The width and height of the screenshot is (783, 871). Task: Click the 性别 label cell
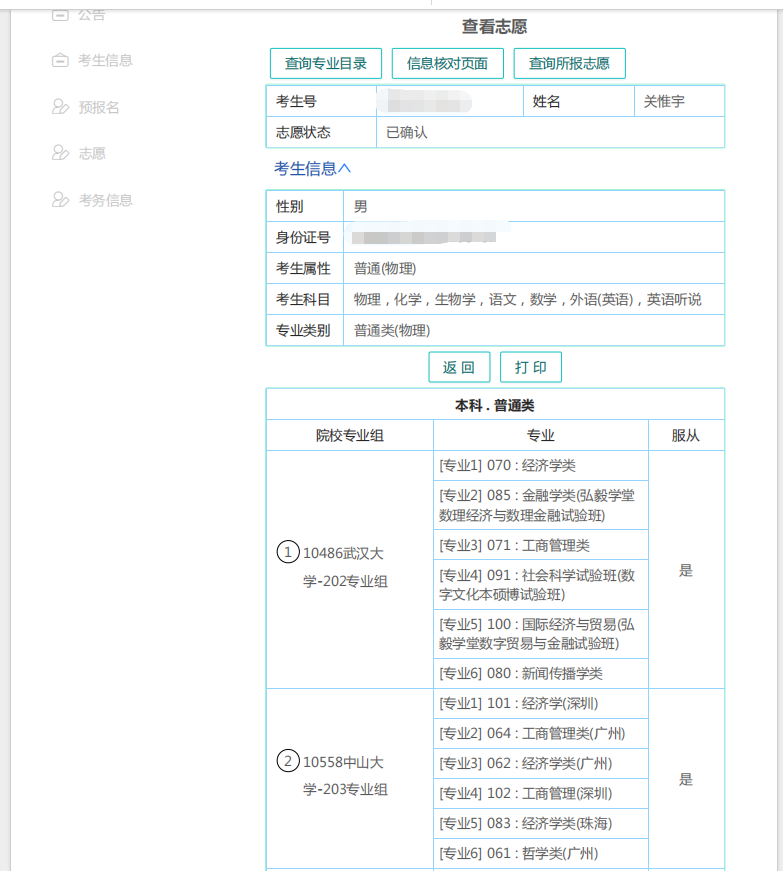tap(305, 206)
